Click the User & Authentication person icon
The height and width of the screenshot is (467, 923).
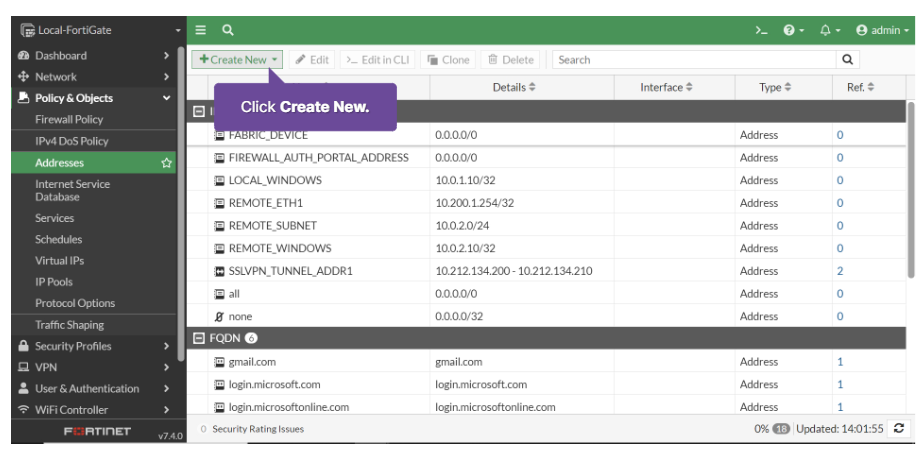click(24, 388)
